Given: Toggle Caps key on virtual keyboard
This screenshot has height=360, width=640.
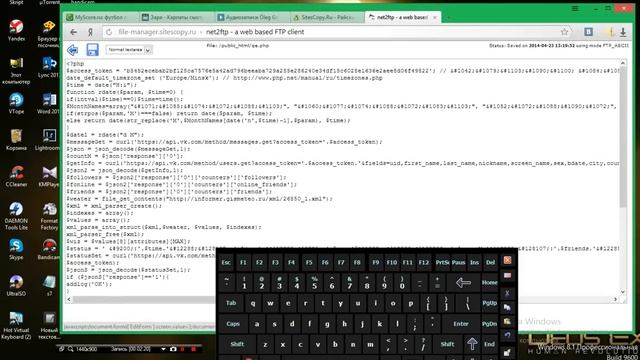Looking at the screenshot, I should click(x=233, y=324).
